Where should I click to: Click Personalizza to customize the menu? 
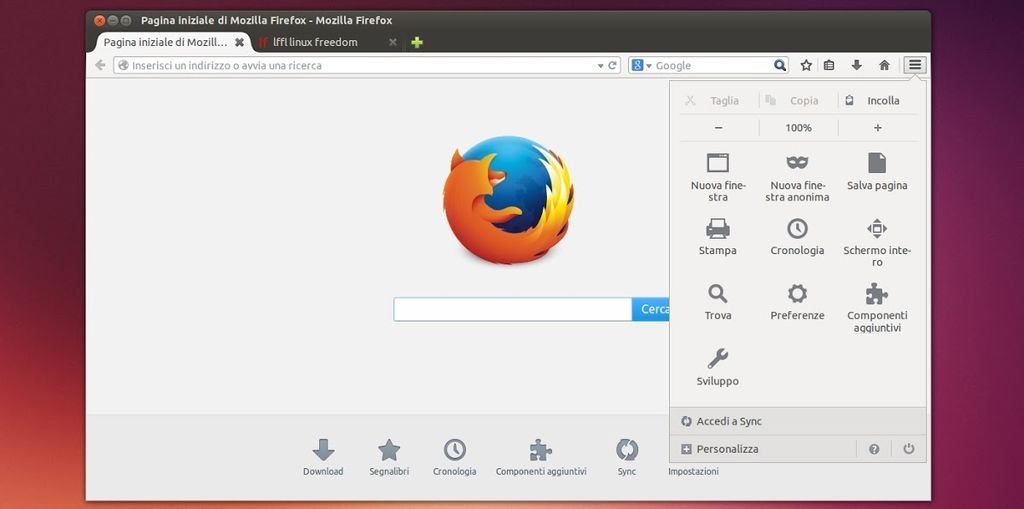727,449
